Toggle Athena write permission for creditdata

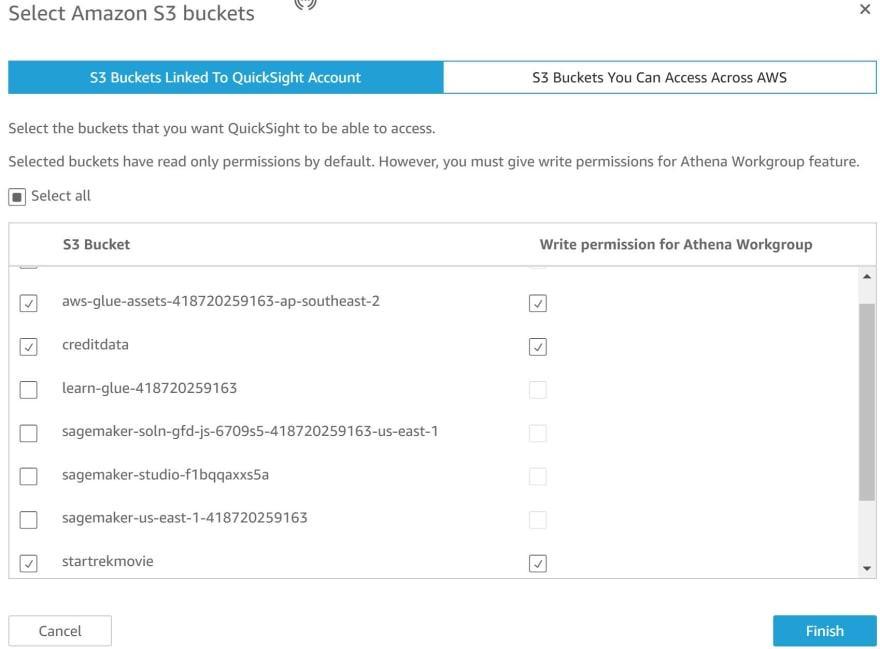pos(538,346)
